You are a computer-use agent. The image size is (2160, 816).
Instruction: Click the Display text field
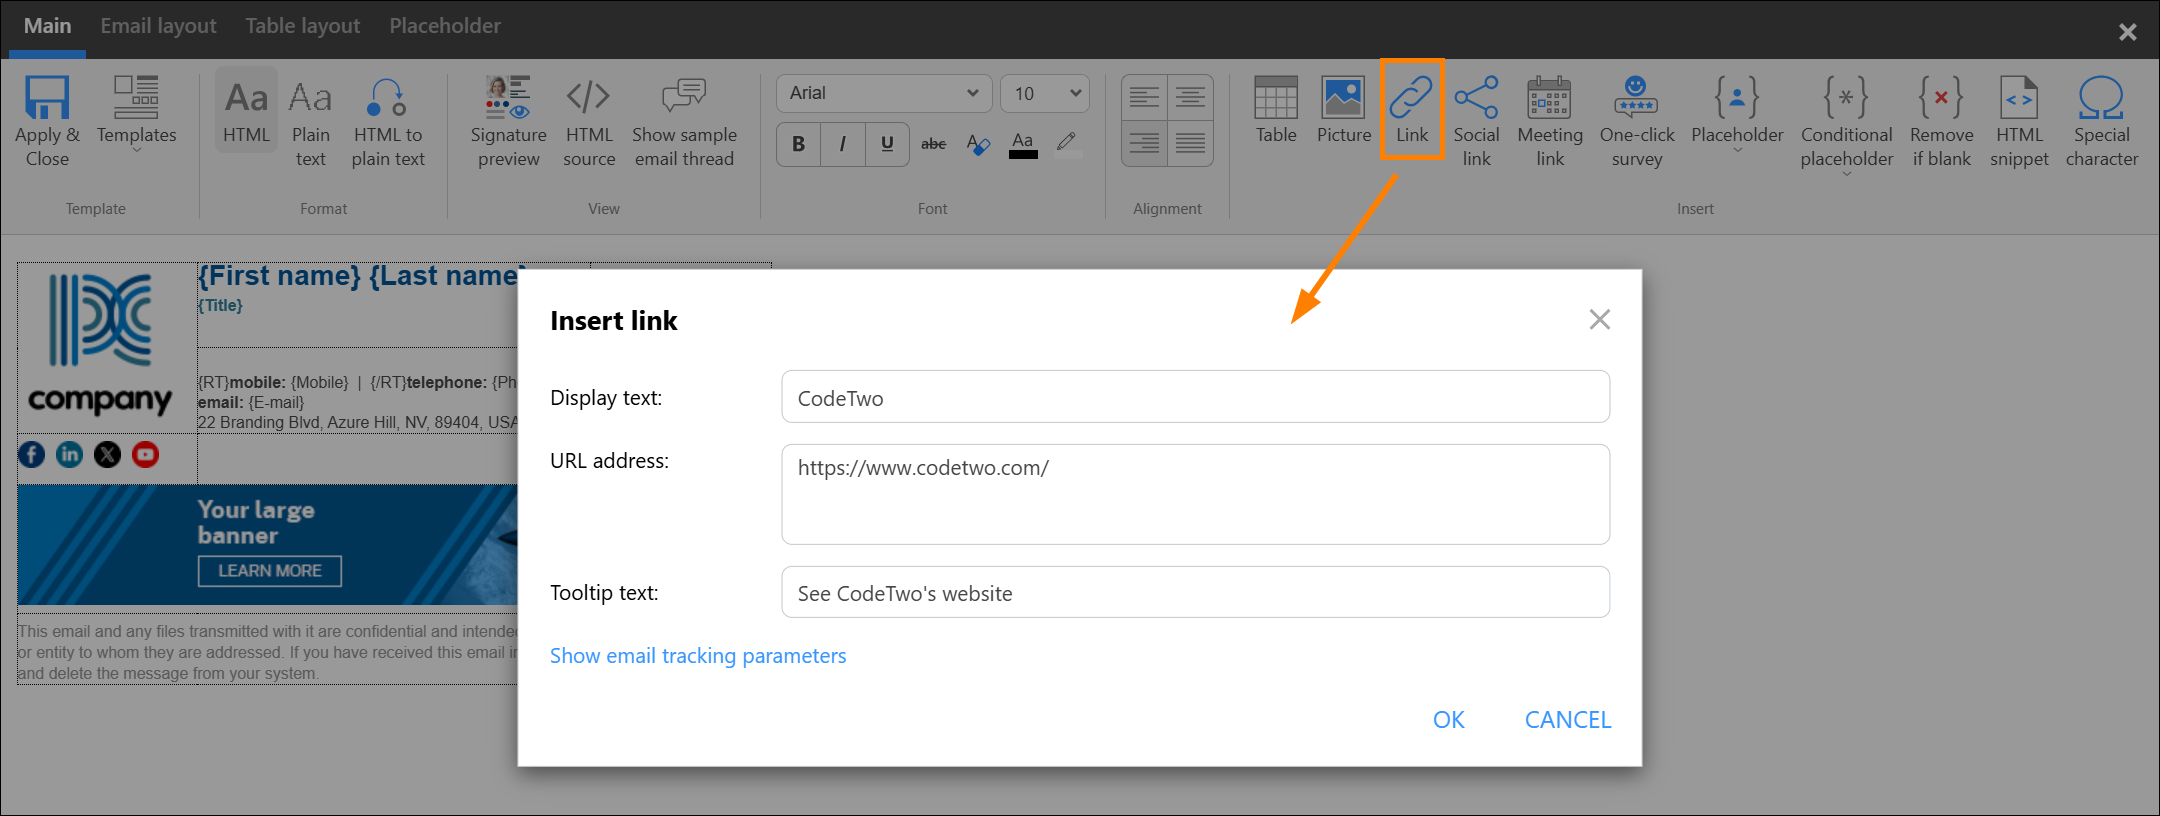(x=1195, y=397)
